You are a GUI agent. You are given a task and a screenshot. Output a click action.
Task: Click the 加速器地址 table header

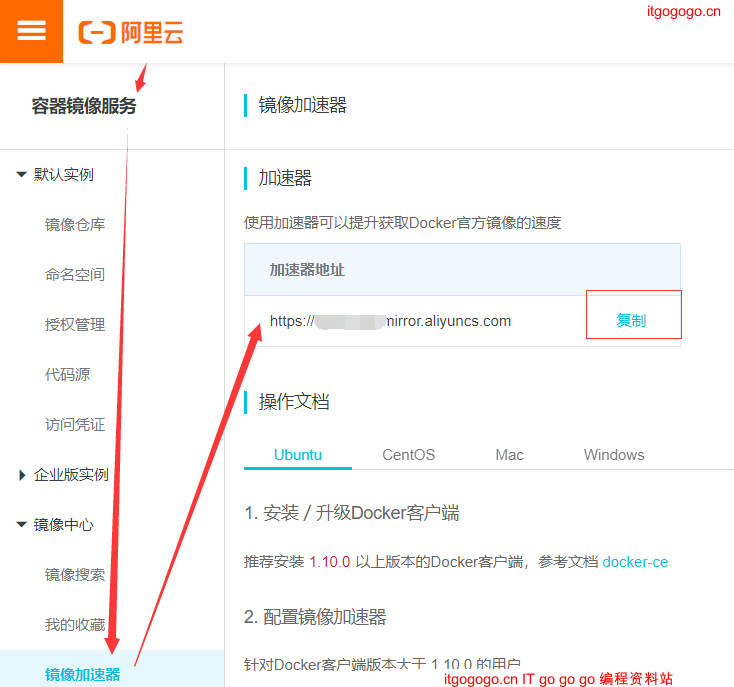[x=307, y=270]
